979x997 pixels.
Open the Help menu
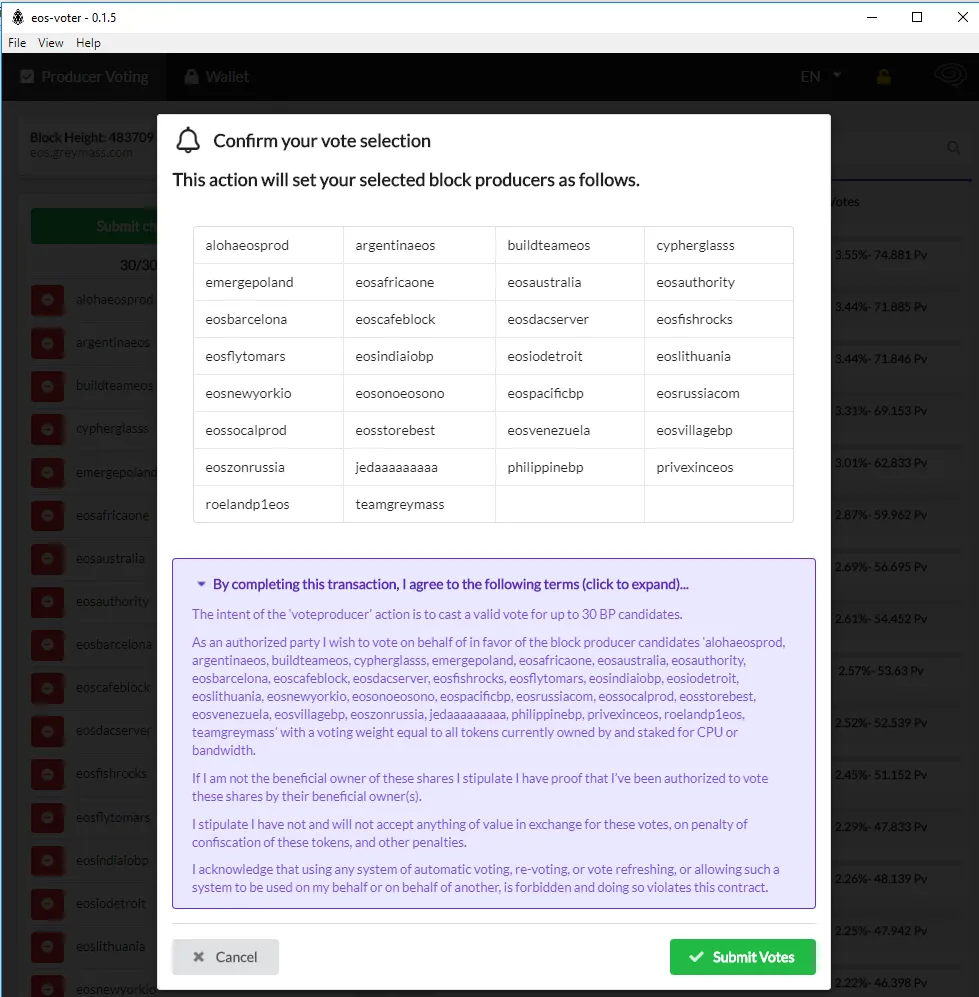click(x=88, y=43)
